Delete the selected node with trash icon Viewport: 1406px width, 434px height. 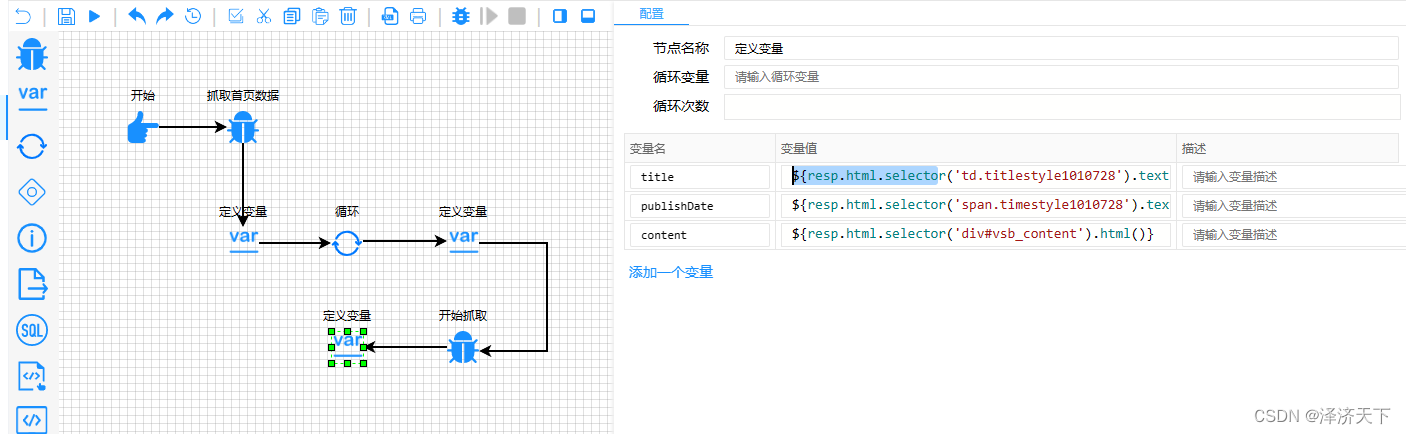pos(348,16)
